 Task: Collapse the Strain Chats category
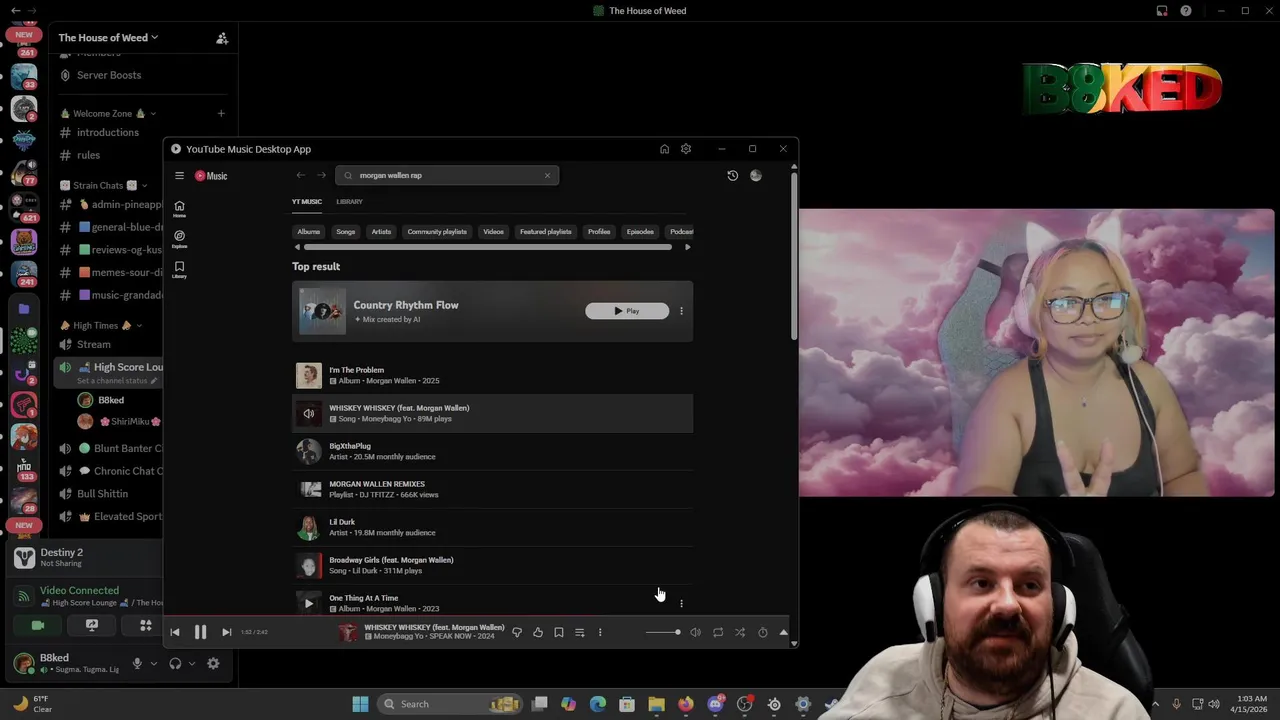tap(104, 185)
